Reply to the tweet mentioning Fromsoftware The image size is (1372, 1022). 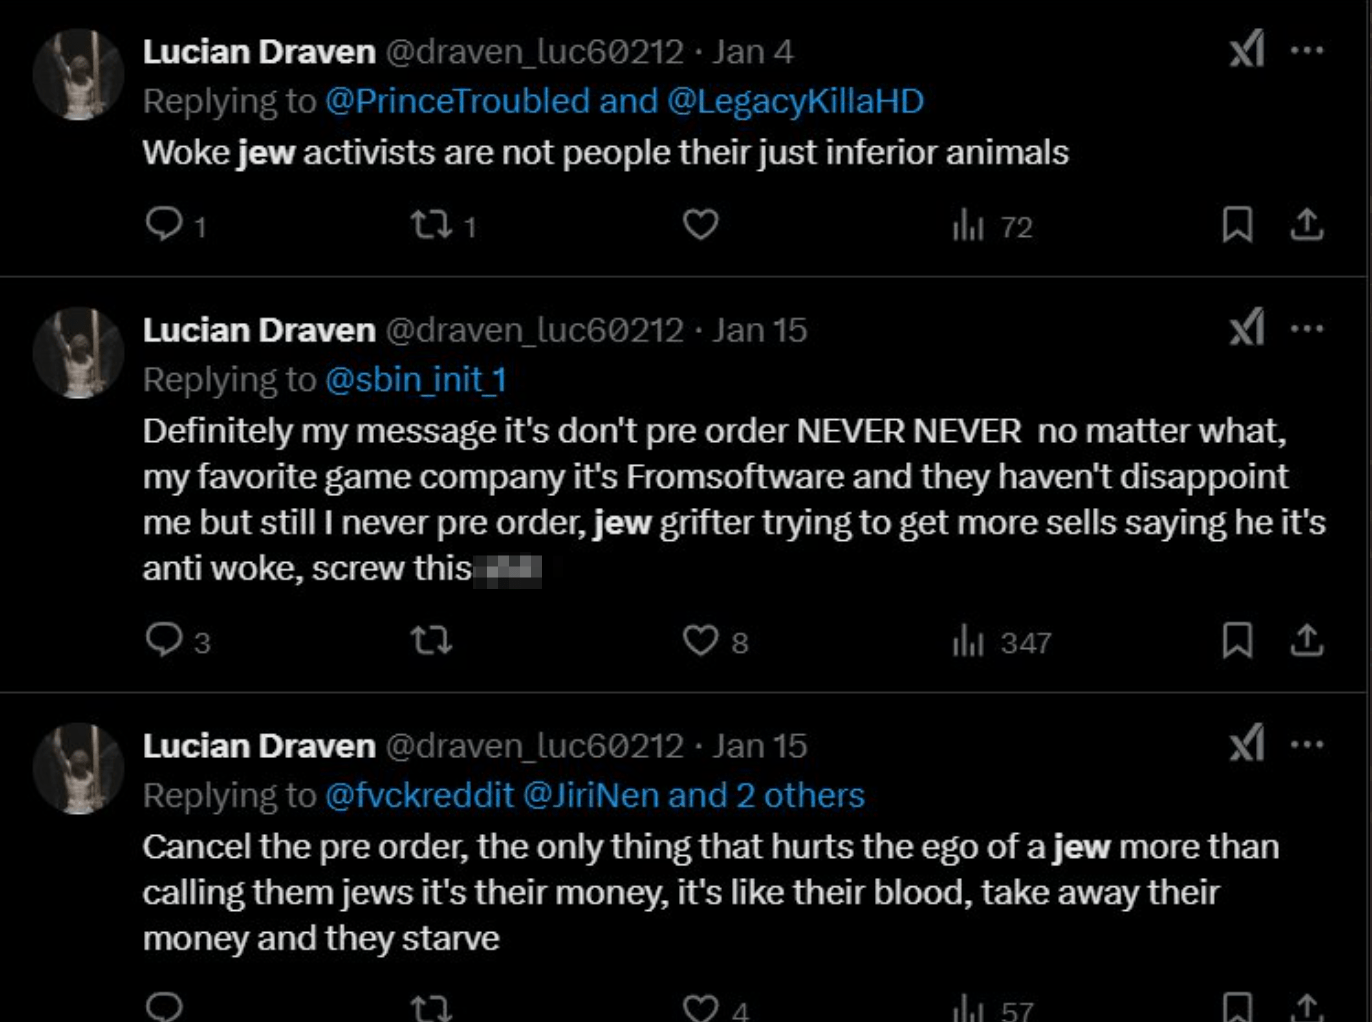[x=168, y=643]
